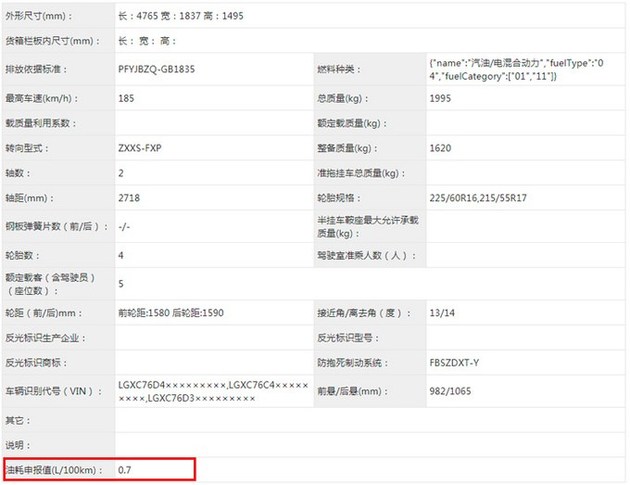630x485 pixels.
Task: Click the 油耗申报值(L/100km) label
Action: 53,470
